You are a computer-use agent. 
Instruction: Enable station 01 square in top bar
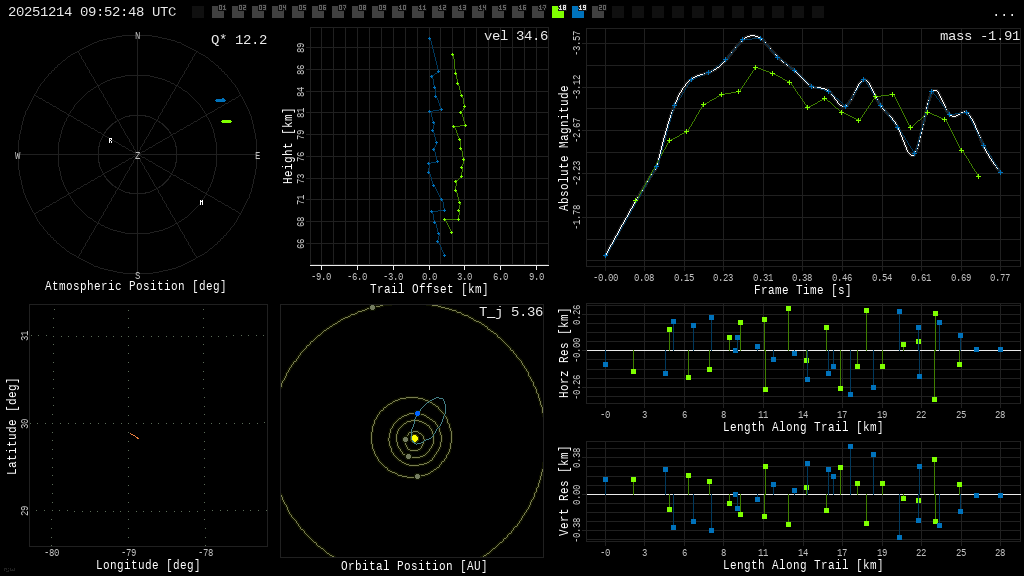pyautogui.click(x=218, y=12)
